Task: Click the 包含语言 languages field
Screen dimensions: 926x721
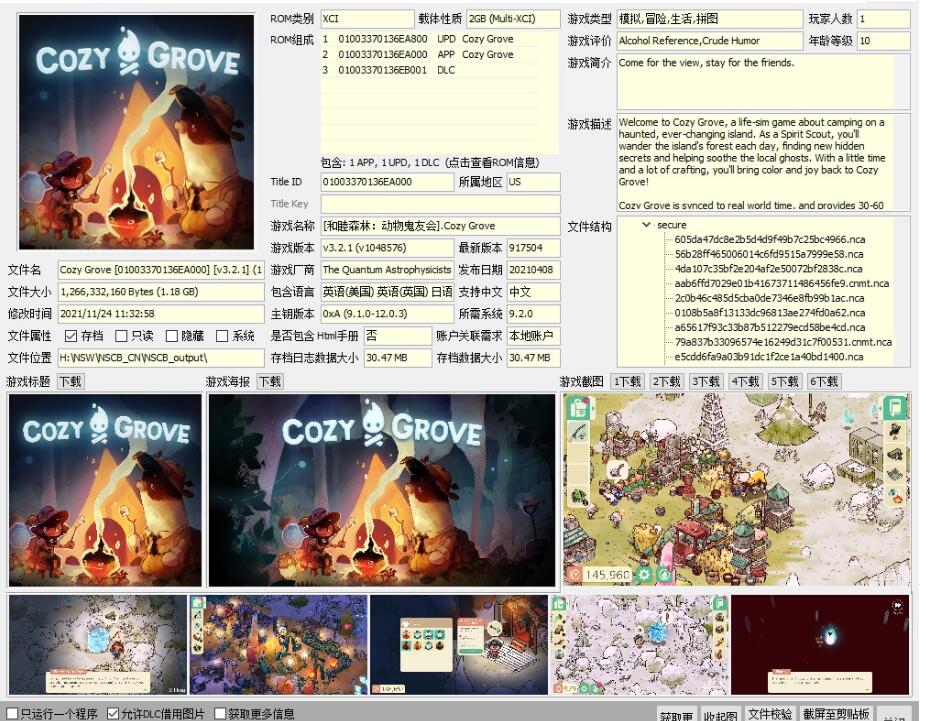Action: 387,292
